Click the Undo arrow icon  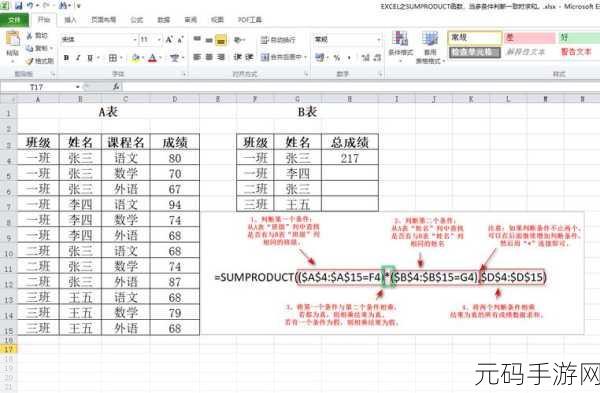(x=30, y=5)
